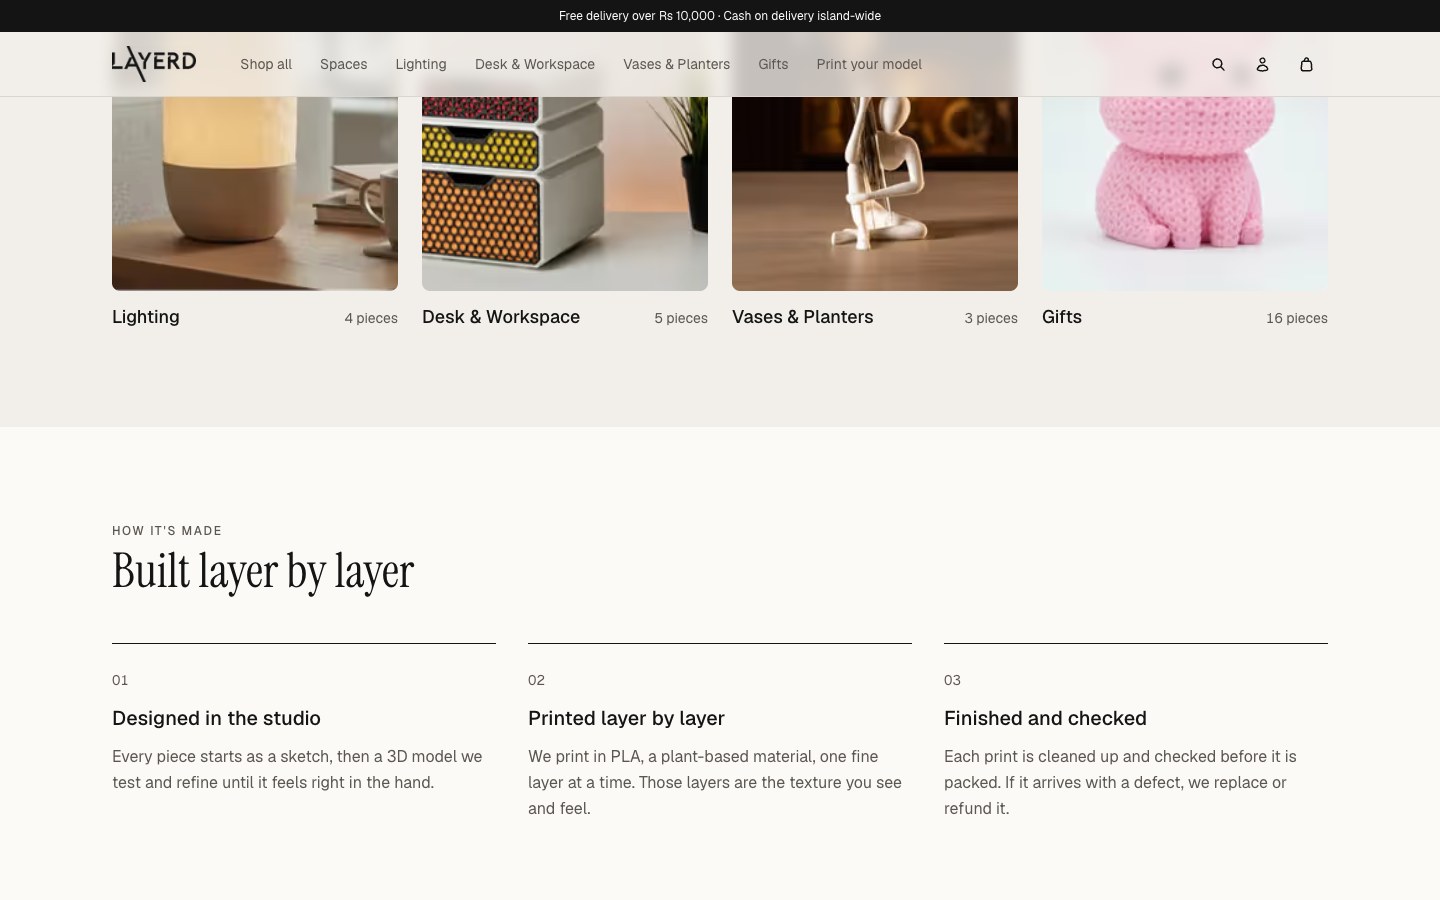Click the Desk & Workspace category title
This screenshot has width=1440, height=900.
pos(501,317)
